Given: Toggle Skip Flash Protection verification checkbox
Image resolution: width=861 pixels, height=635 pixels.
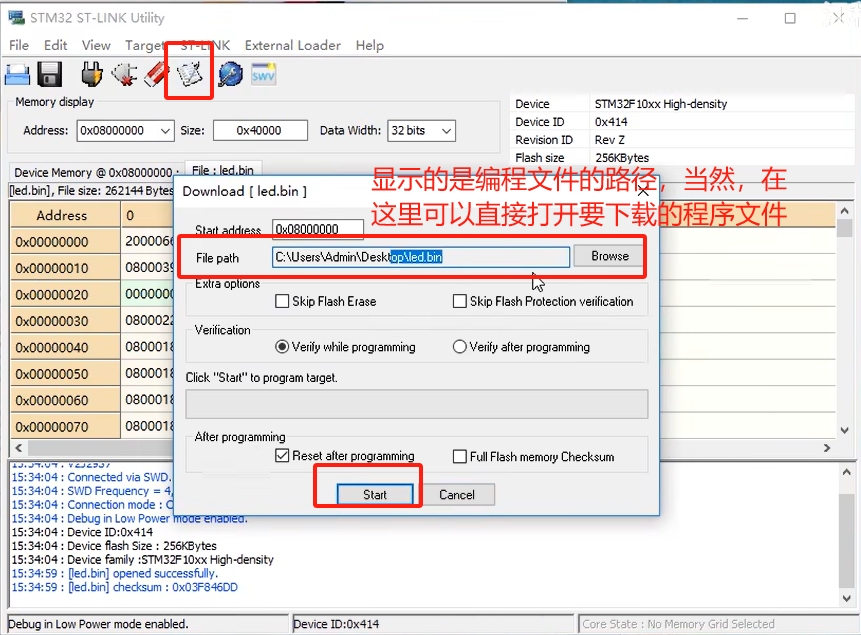Looking at the screenshot, I should pos(460,301).
